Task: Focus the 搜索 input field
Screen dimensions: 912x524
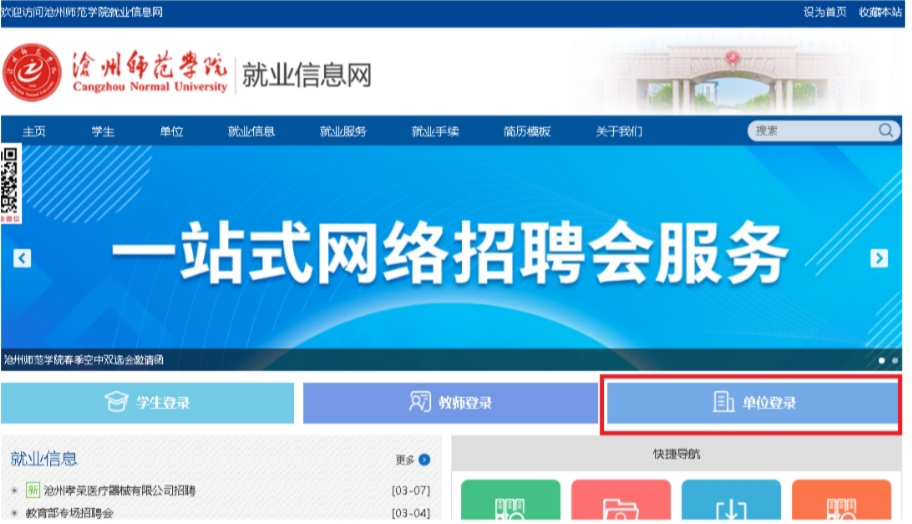Action: (814, 131)
